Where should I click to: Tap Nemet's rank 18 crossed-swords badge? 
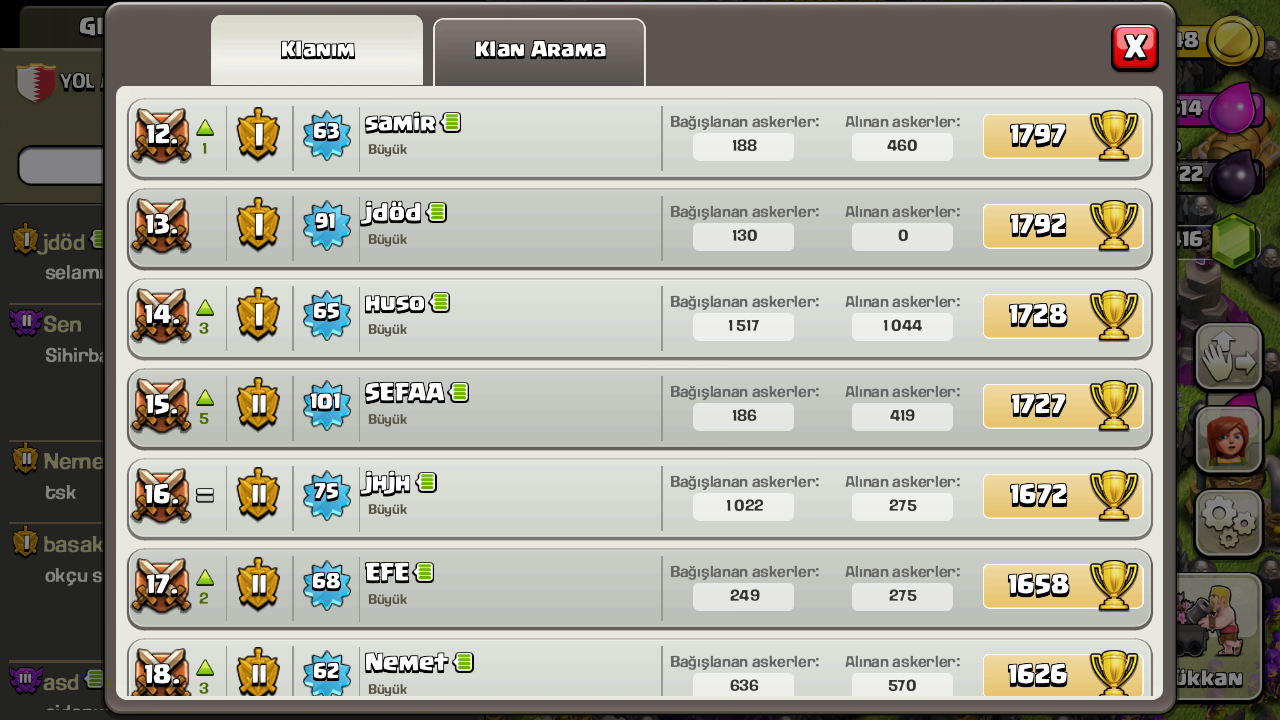tap(161, 673)
